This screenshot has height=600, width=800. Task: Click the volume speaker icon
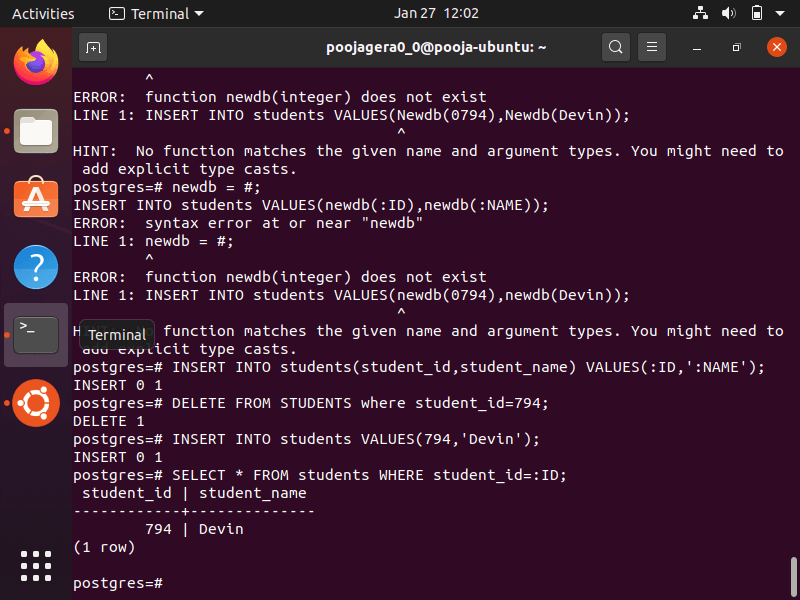[729, 14]
